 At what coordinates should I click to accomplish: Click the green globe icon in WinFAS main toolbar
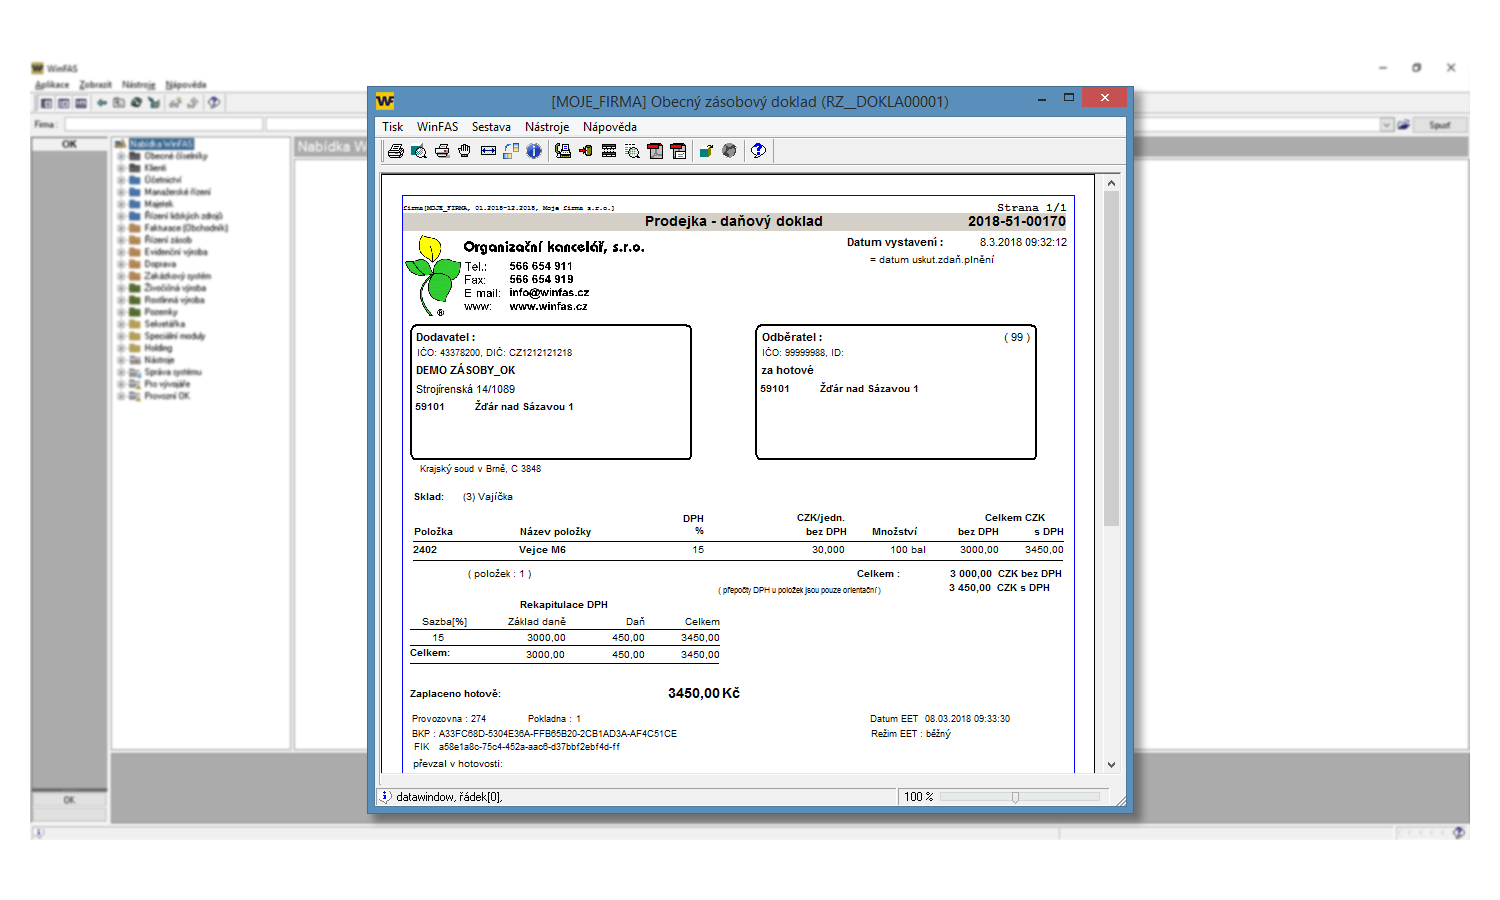point(136,103)
